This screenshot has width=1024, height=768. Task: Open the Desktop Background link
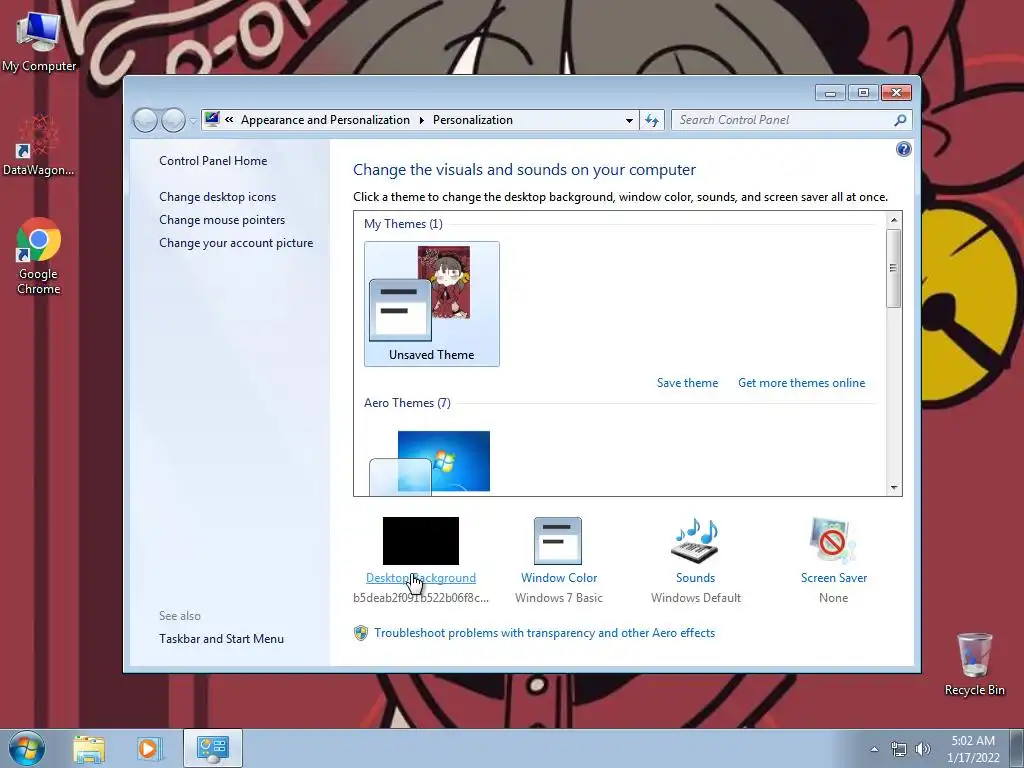coord(421,578)
